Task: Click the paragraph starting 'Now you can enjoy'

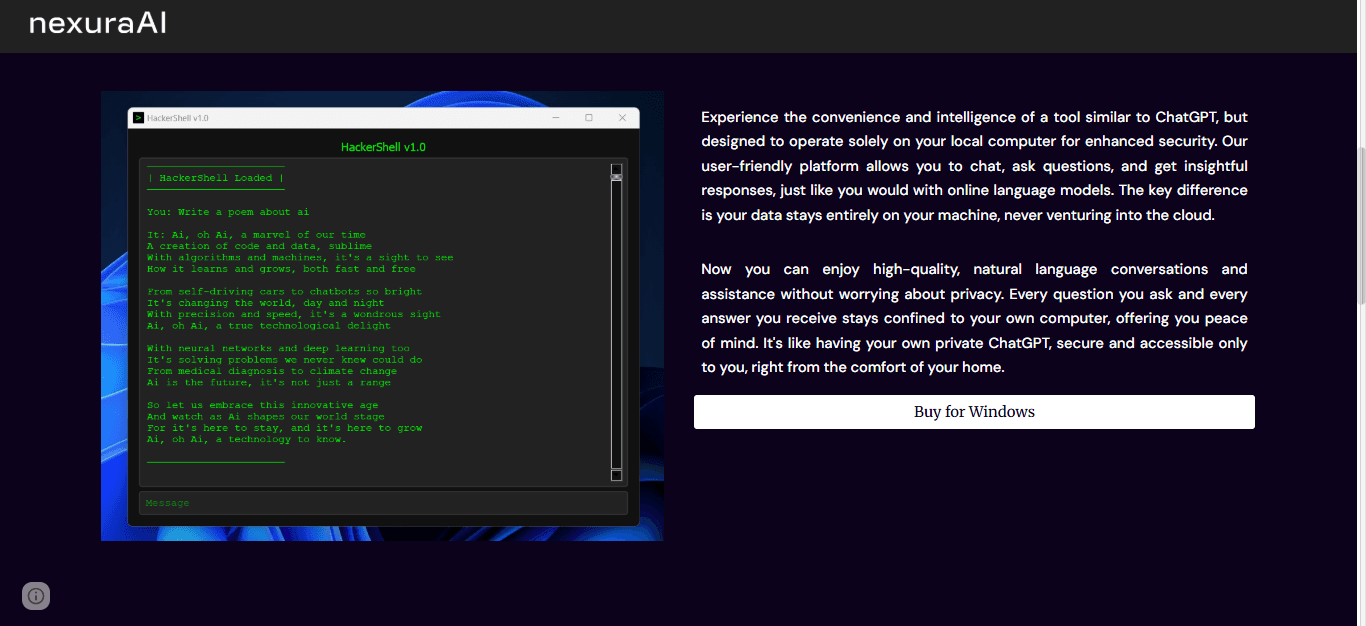Action: click(x=974, y=318)
